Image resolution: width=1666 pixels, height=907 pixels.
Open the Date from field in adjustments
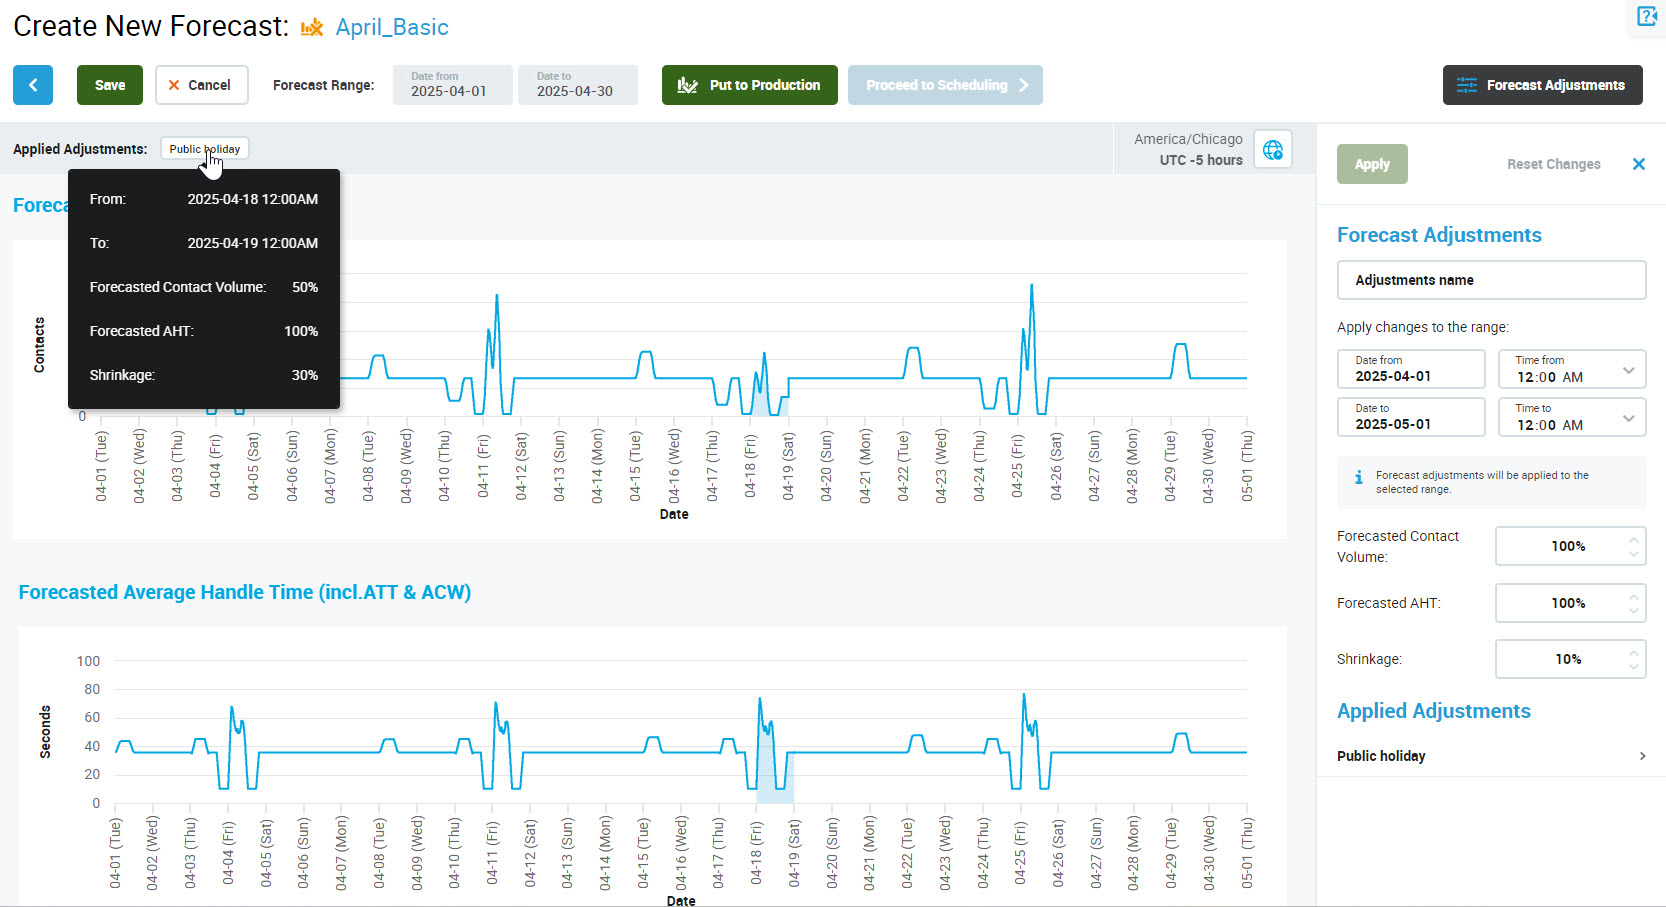pyautogui.click(x=1410, y=369)
